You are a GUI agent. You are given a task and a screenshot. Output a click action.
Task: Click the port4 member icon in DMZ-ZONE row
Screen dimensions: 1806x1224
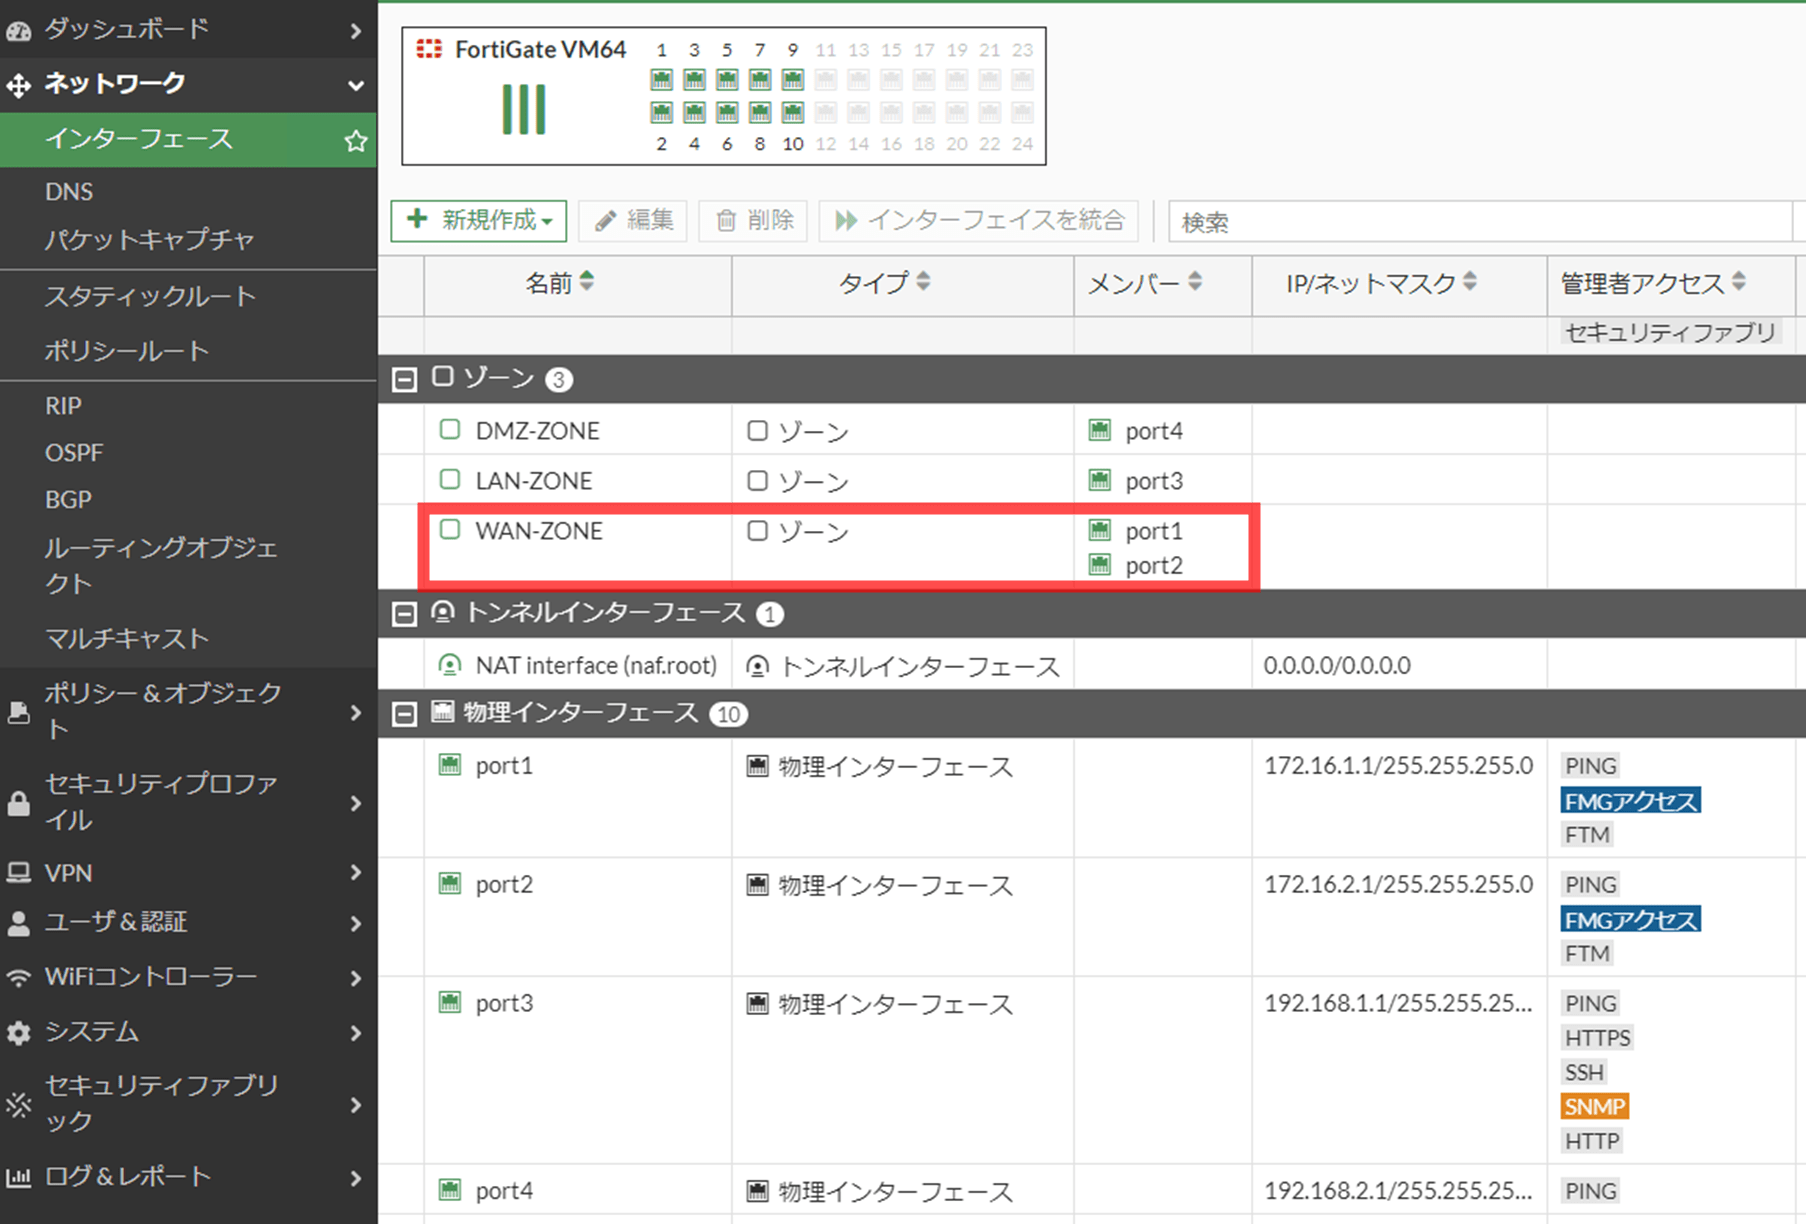tap(1099, 431)
